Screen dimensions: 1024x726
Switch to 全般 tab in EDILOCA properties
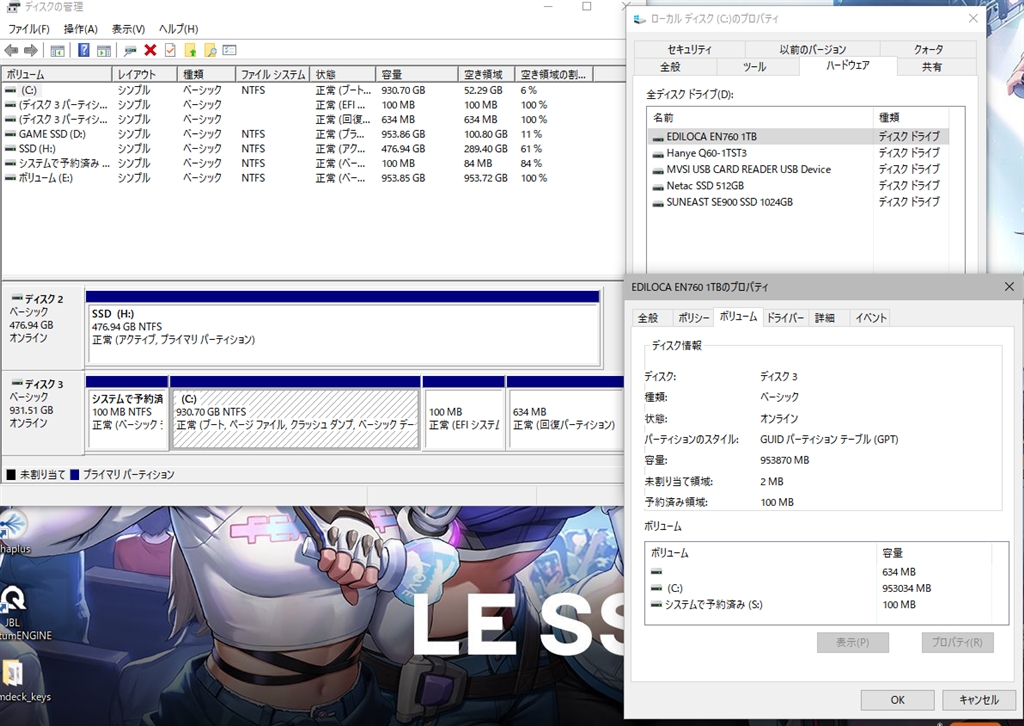[648, 318]
